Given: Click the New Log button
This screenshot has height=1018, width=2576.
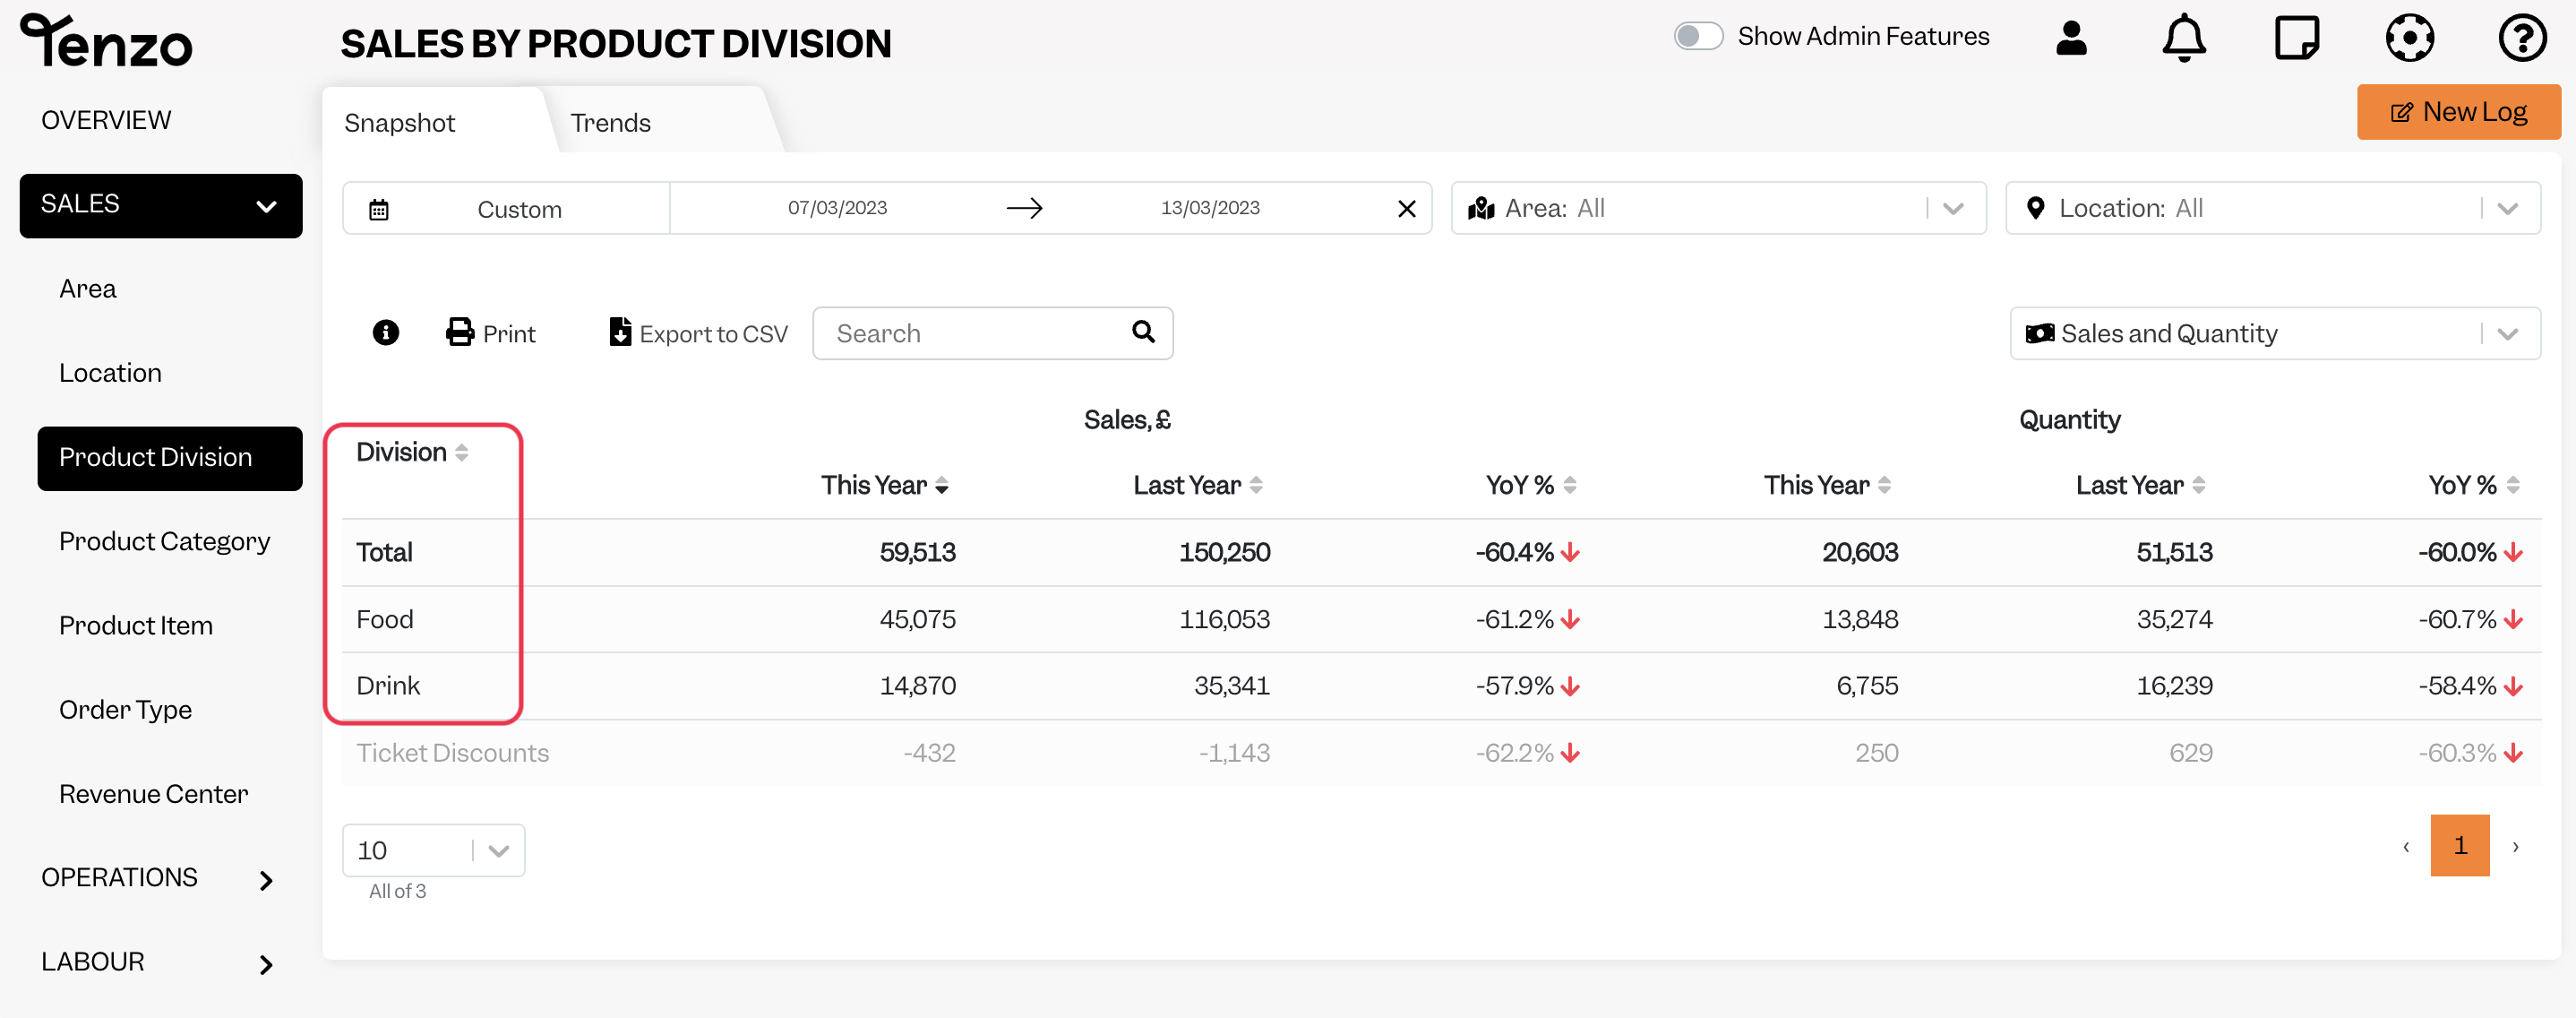Looking at the screenshot, I should click(2458, 111).
